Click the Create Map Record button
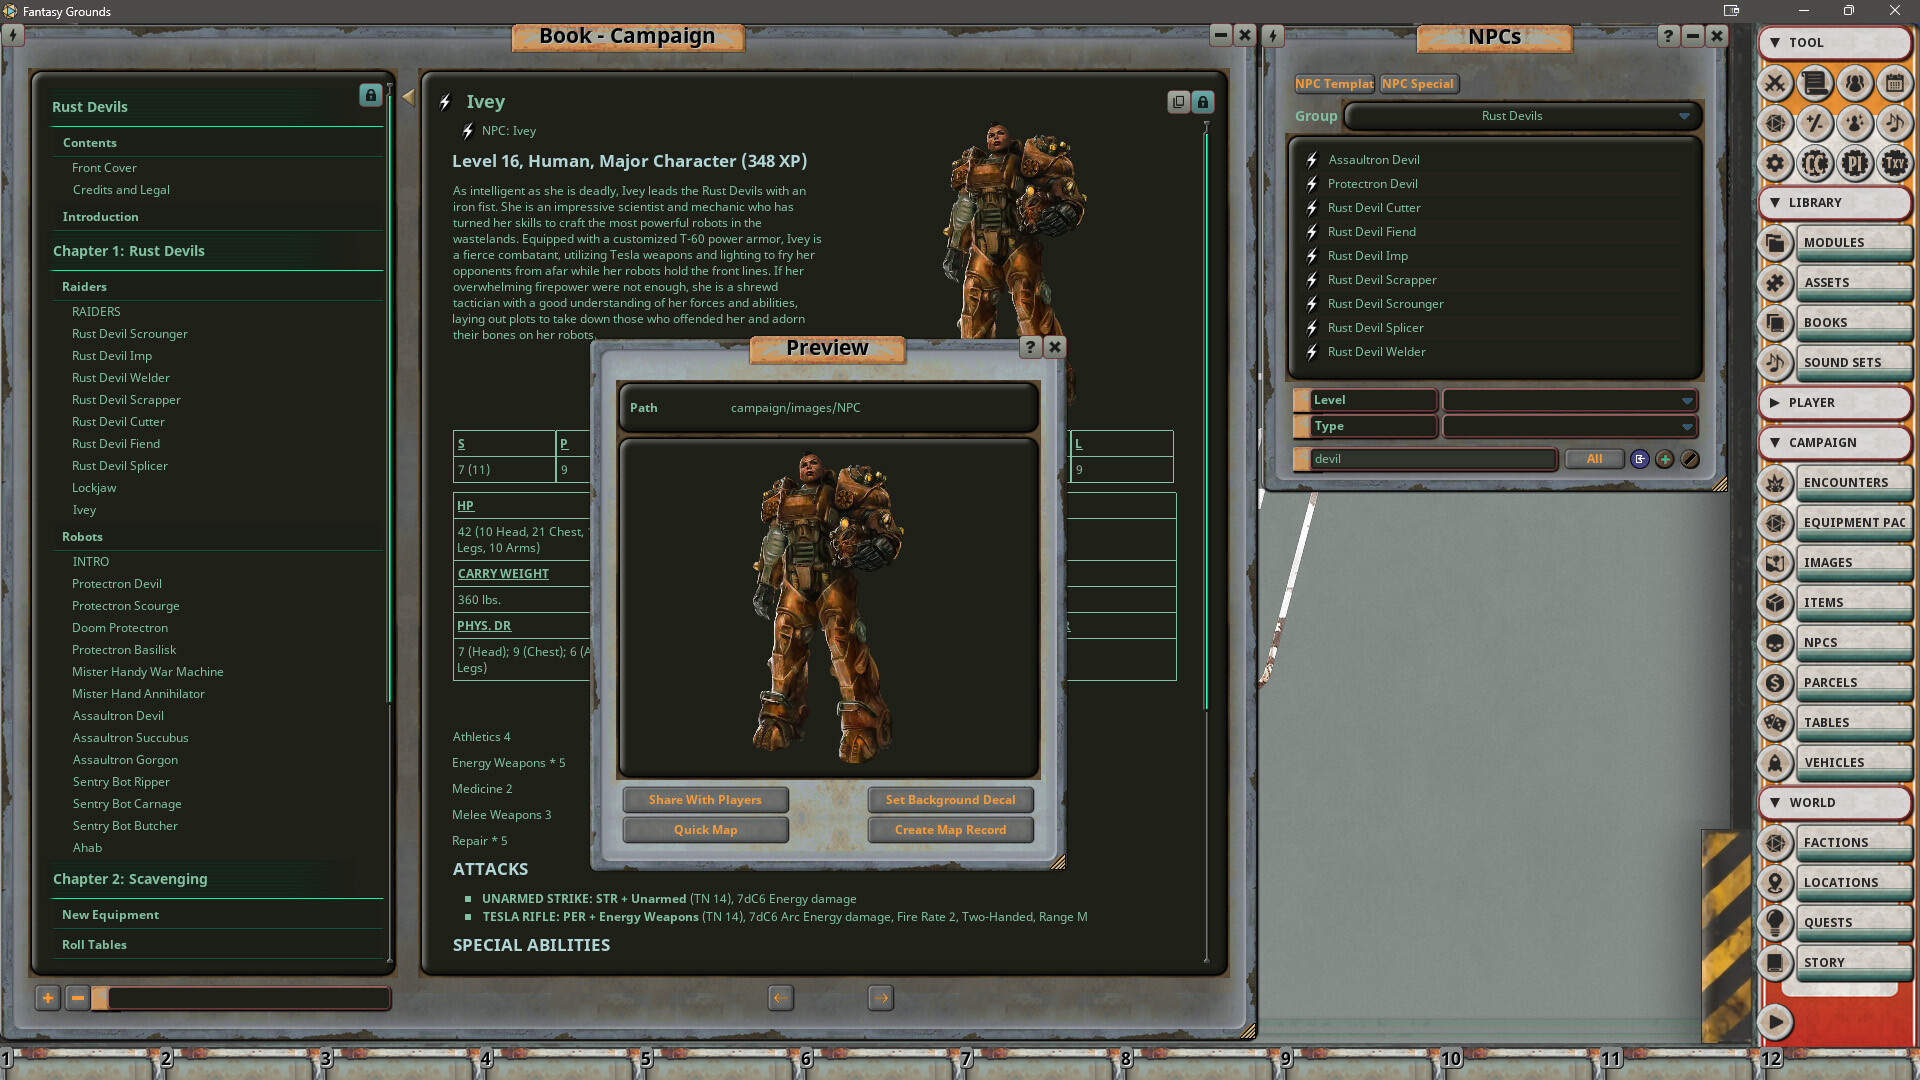Image resolution: width=1920 pixels, height=1080 pixels. tap(950, 829)
